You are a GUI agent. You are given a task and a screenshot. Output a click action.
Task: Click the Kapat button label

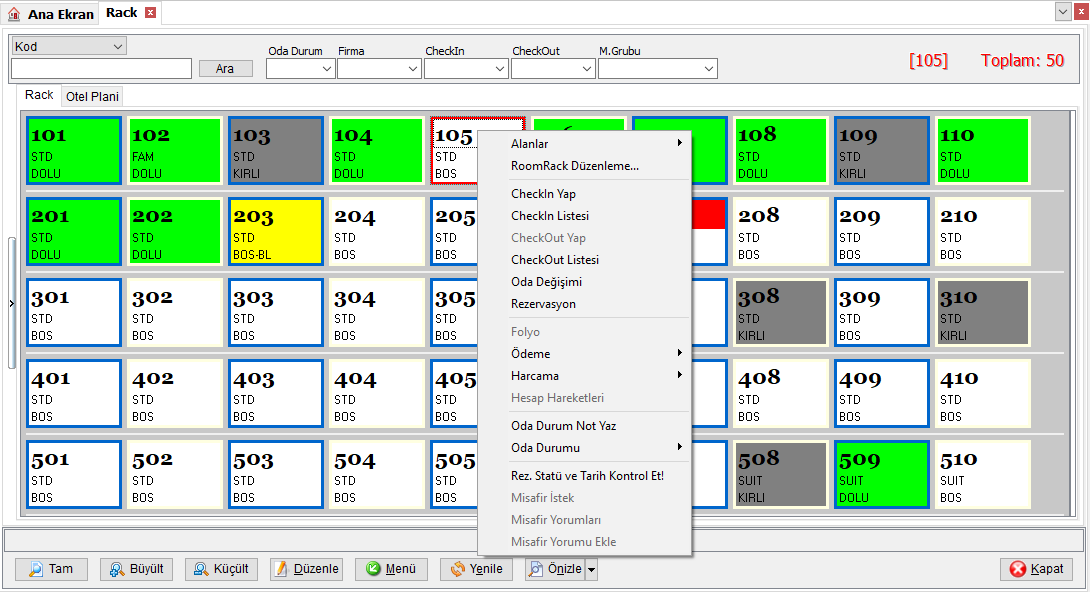(x=1047, y=569)
